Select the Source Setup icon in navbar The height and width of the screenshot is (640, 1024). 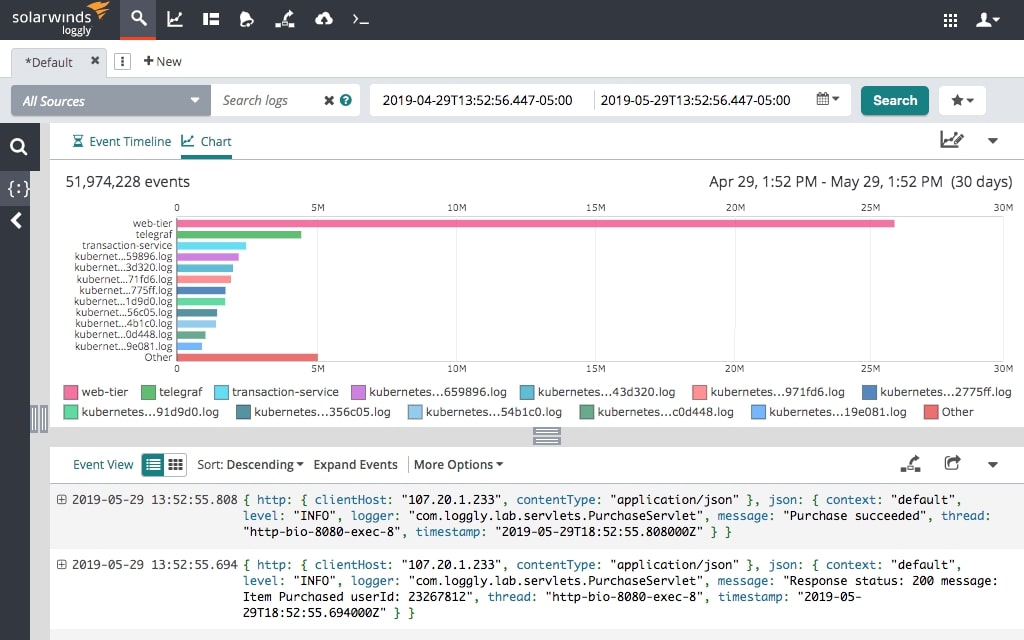285,19
